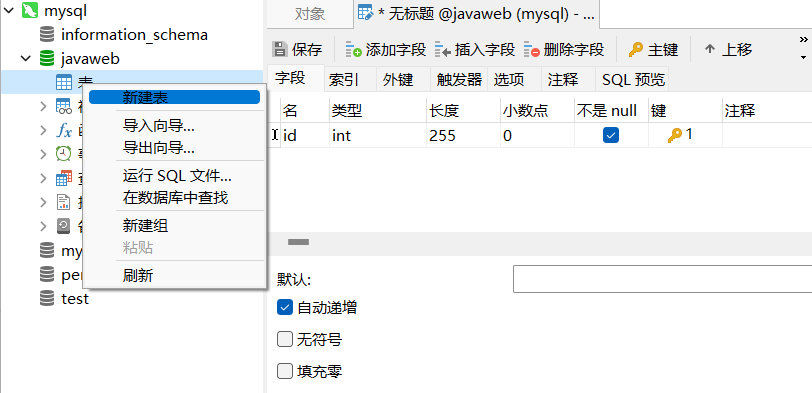Switch to the 对象 tab
Viewport: 812px width, 393px height.
click(x=310, y=14)
